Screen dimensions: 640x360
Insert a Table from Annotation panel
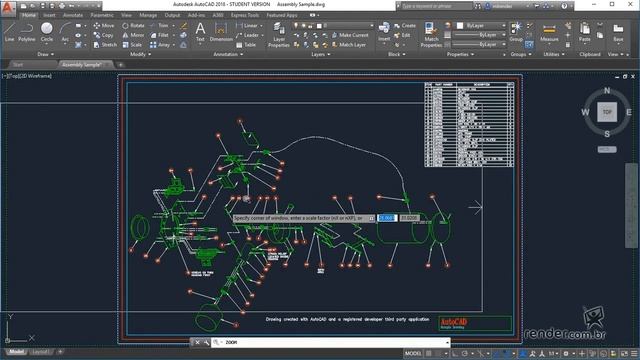pos(246,44)
